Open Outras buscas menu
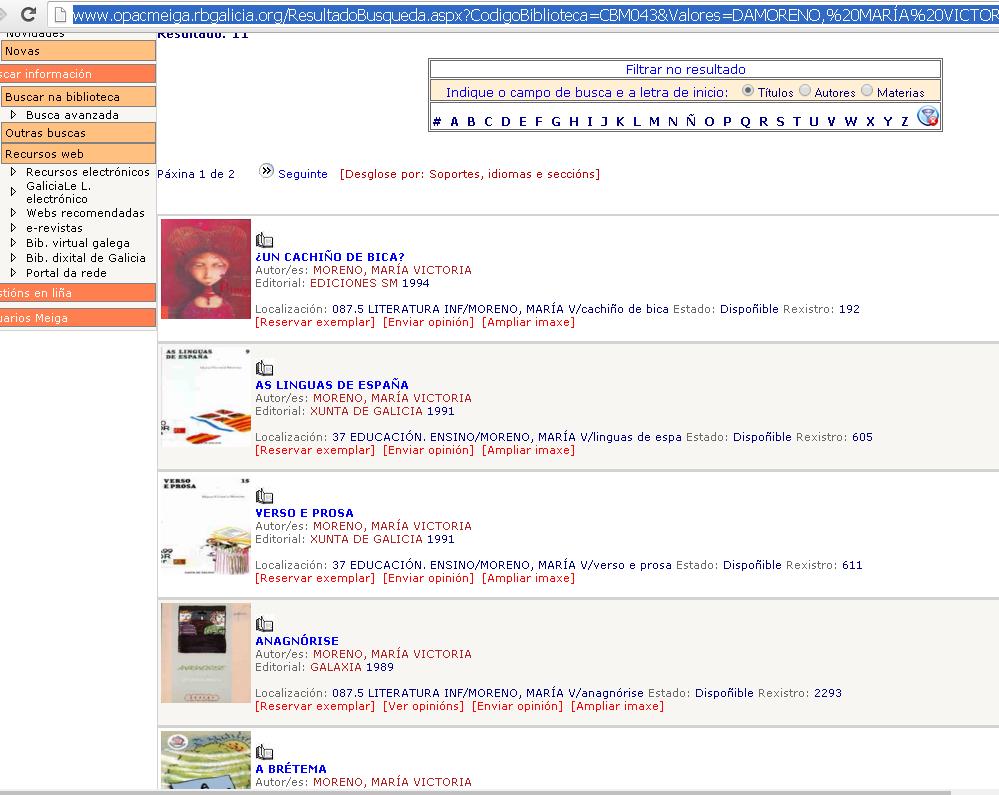Screen dimensions: 999x795 [x=78, y=133]
